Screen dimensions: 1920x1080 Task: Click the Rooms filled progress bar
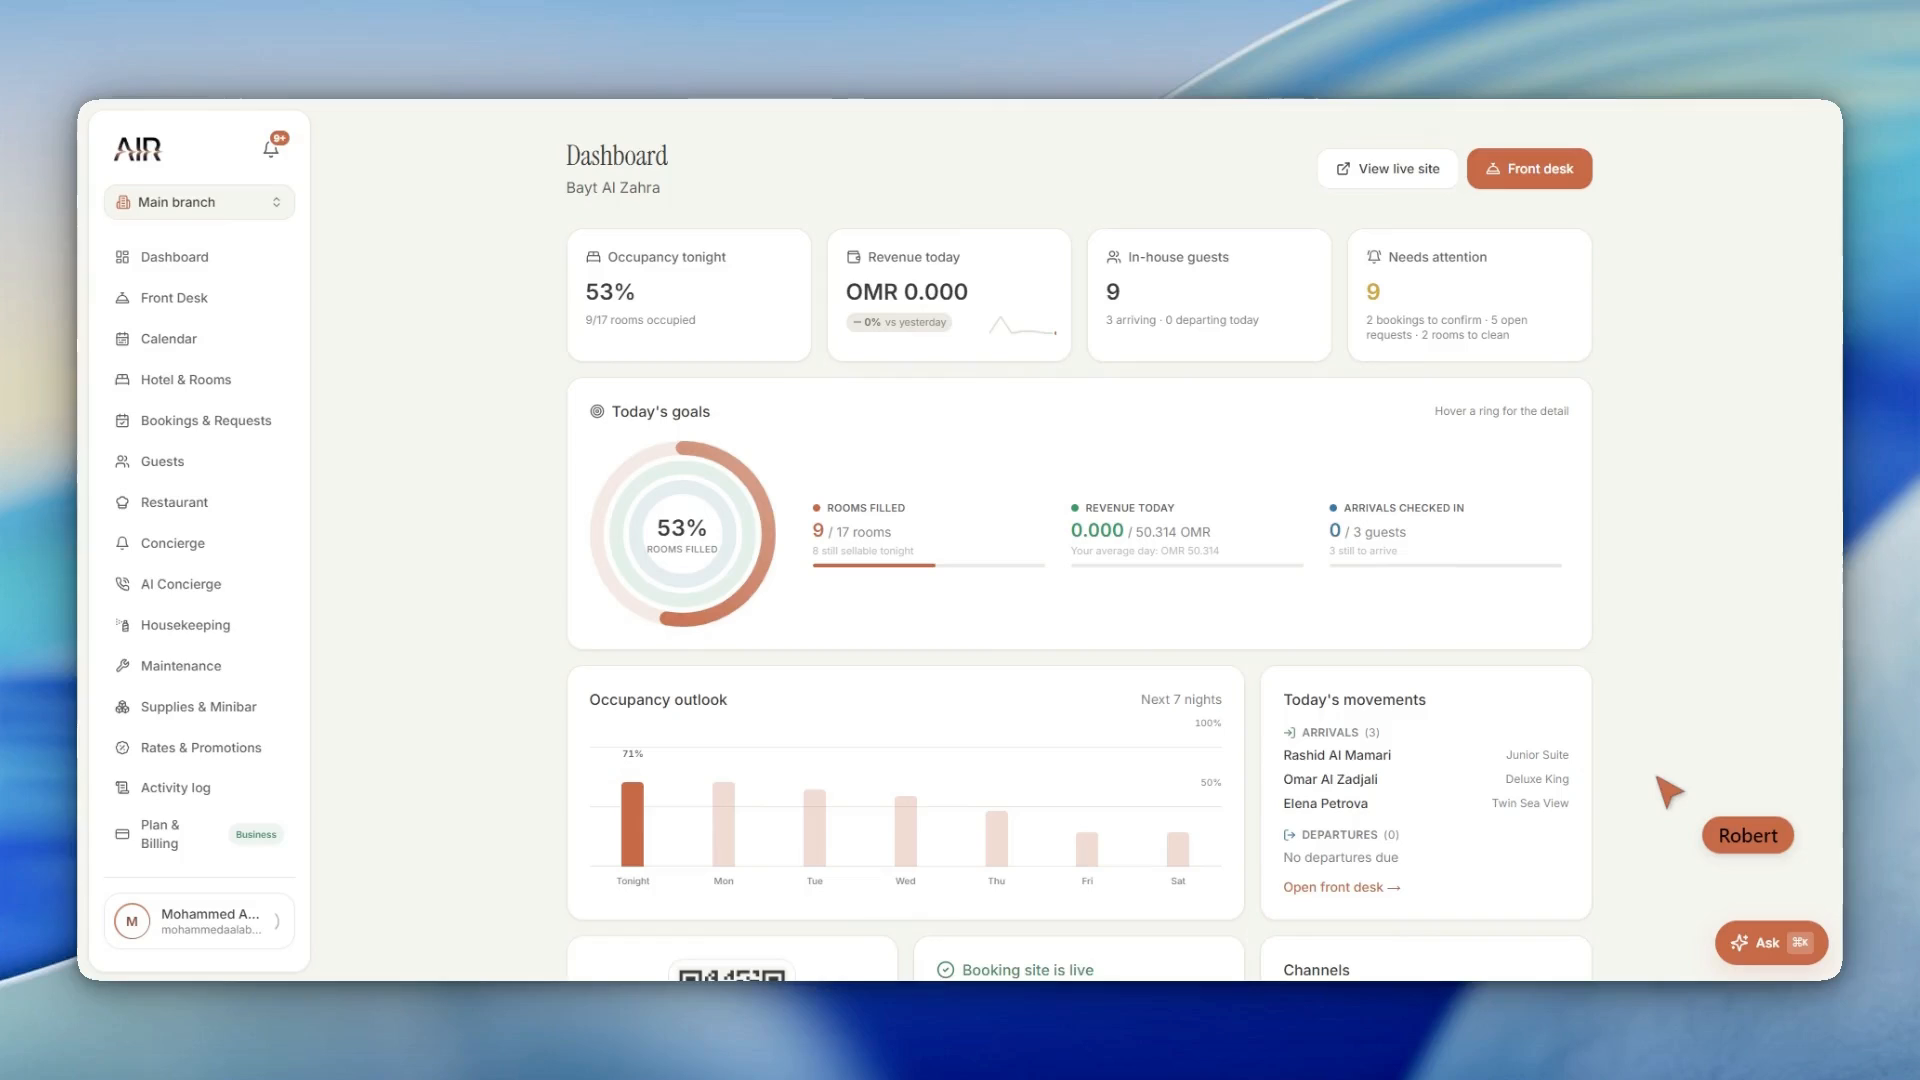point(929,566)
